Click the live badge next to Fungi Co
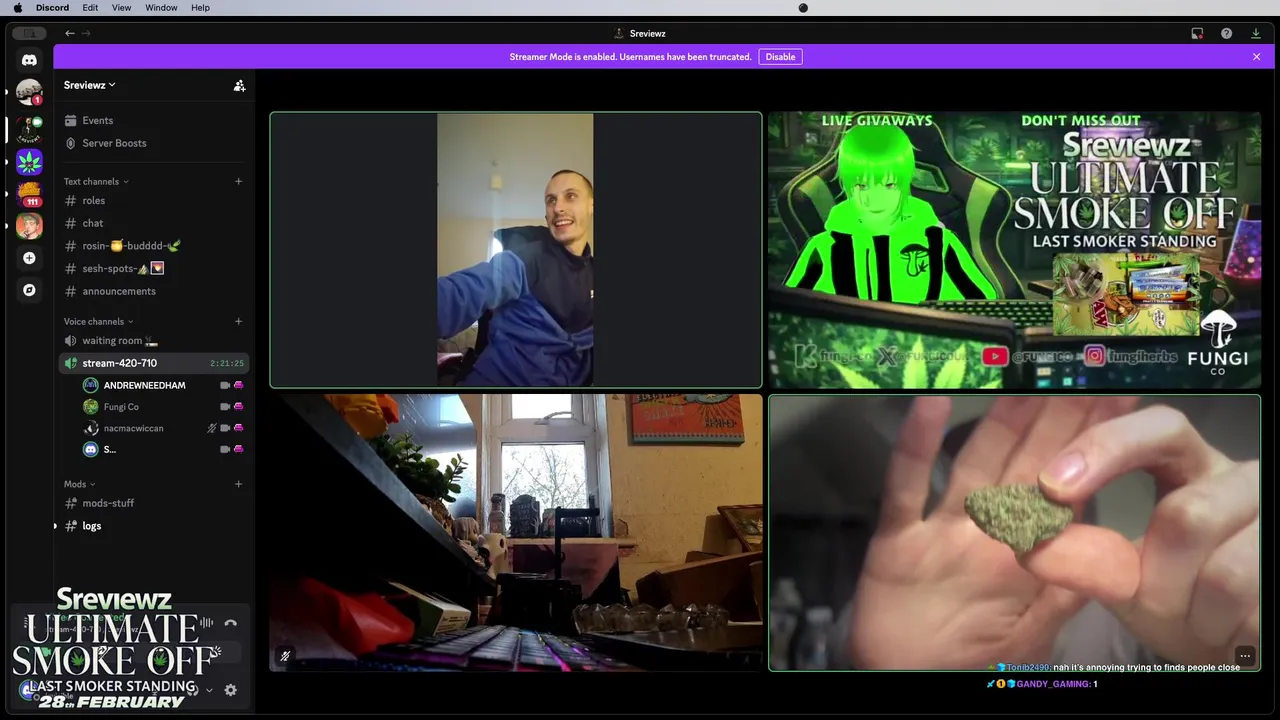The height and width of the screenshot is (720, 1280). coord(238,407)
